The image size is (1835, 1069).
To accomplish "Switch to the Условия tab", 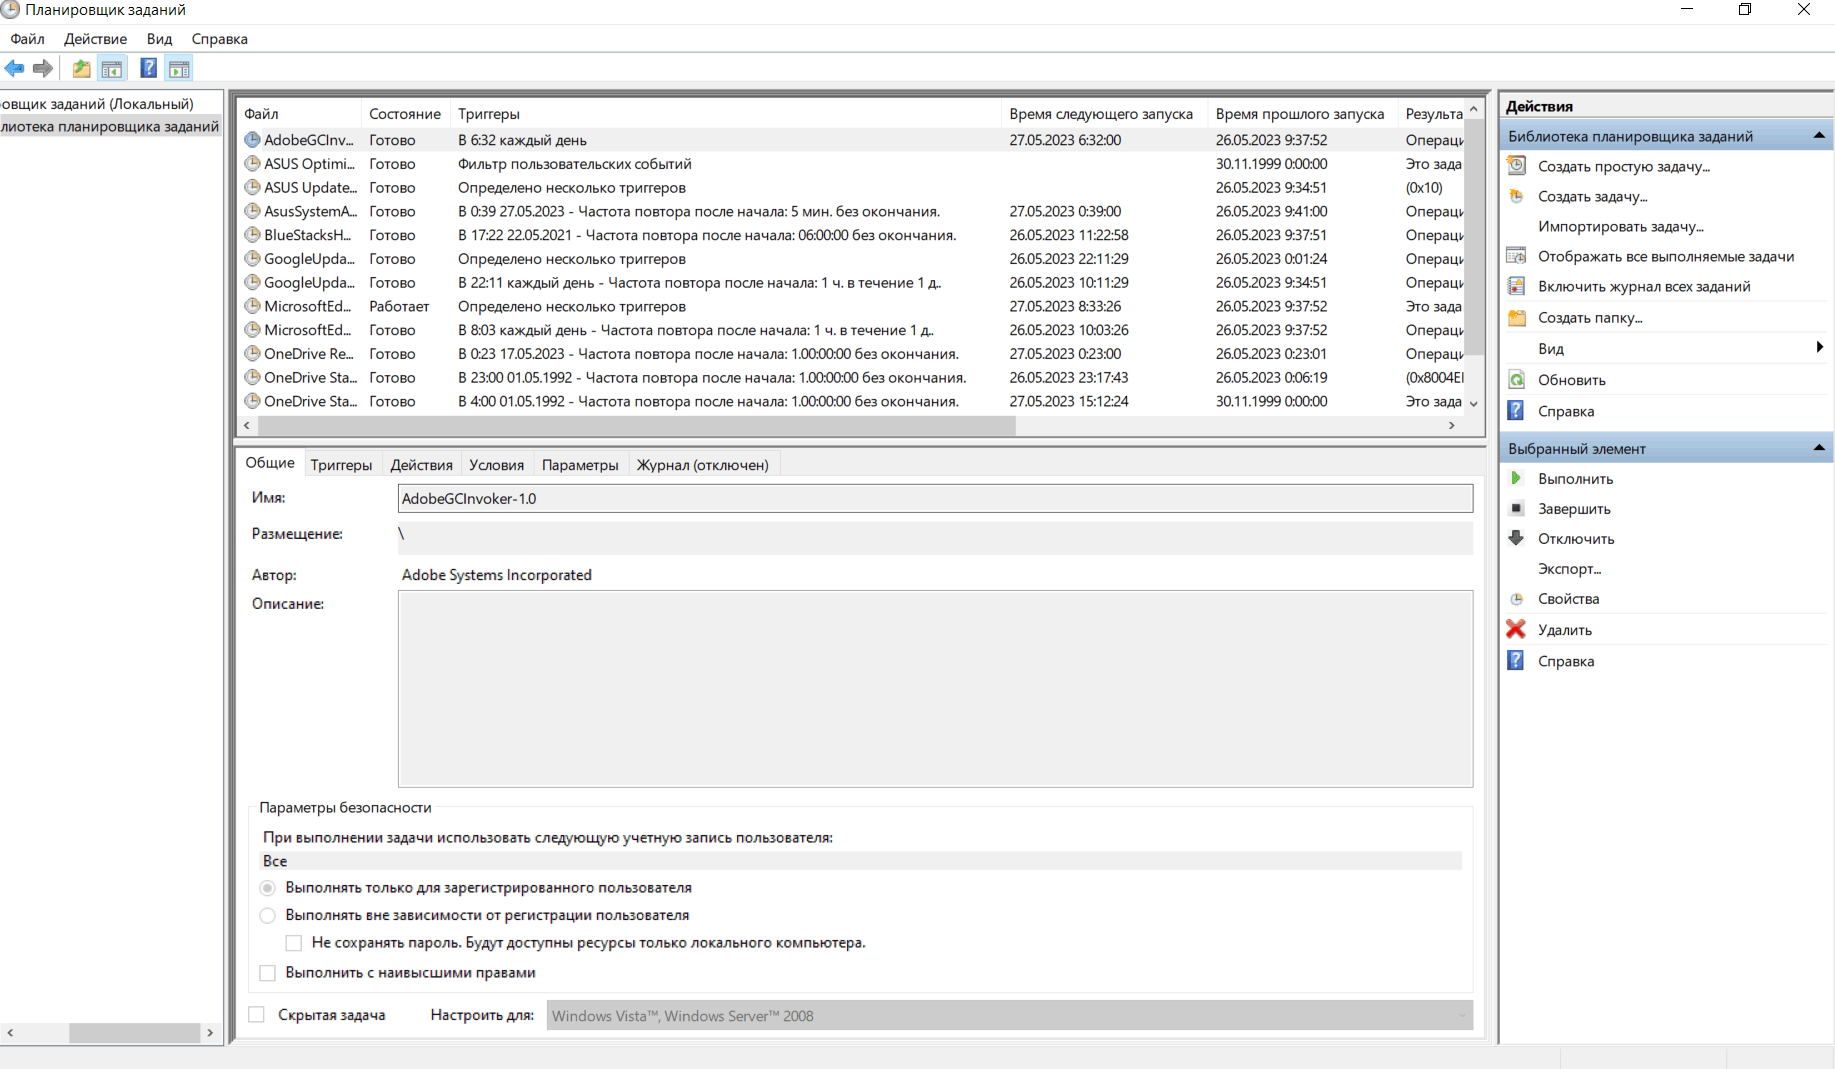I will pos(497,465).
